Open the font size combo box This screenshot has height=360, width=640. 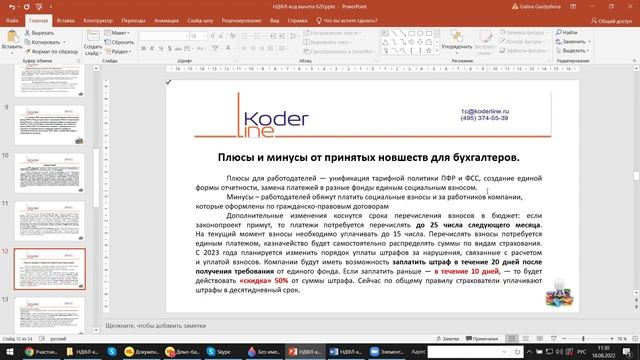[198, 36]
